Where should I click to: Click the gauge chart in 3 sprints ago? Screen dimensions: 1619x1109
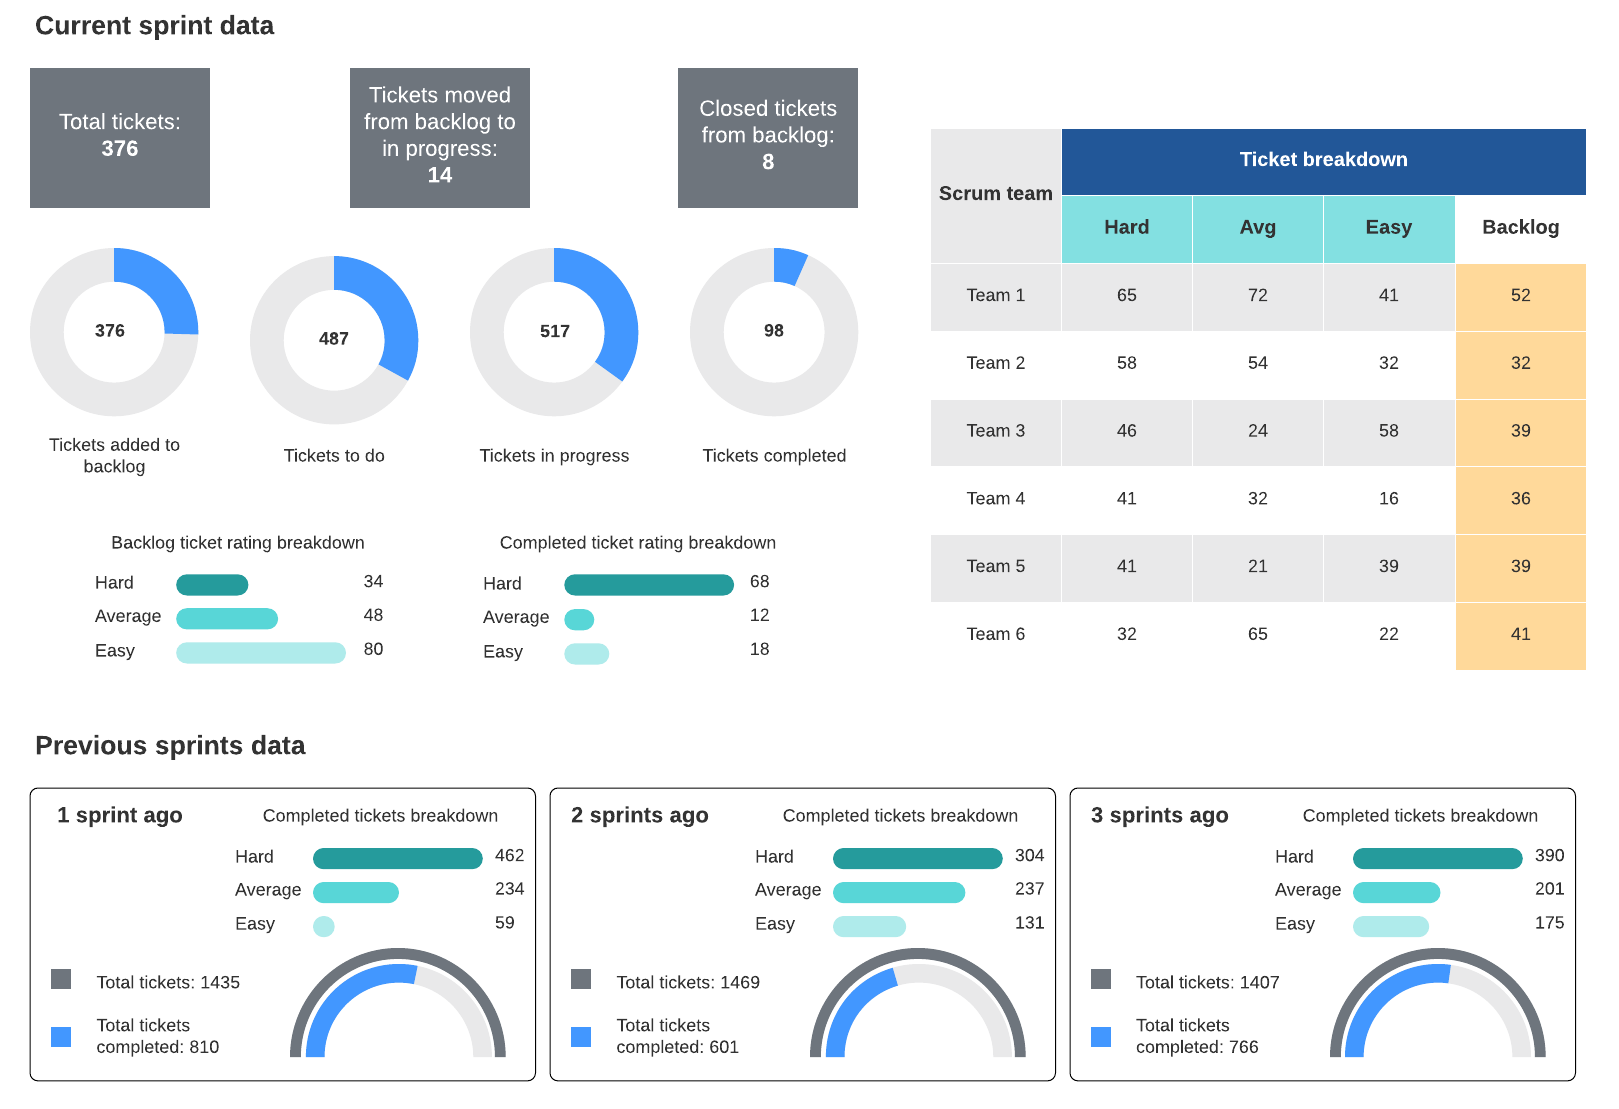1438,1003
